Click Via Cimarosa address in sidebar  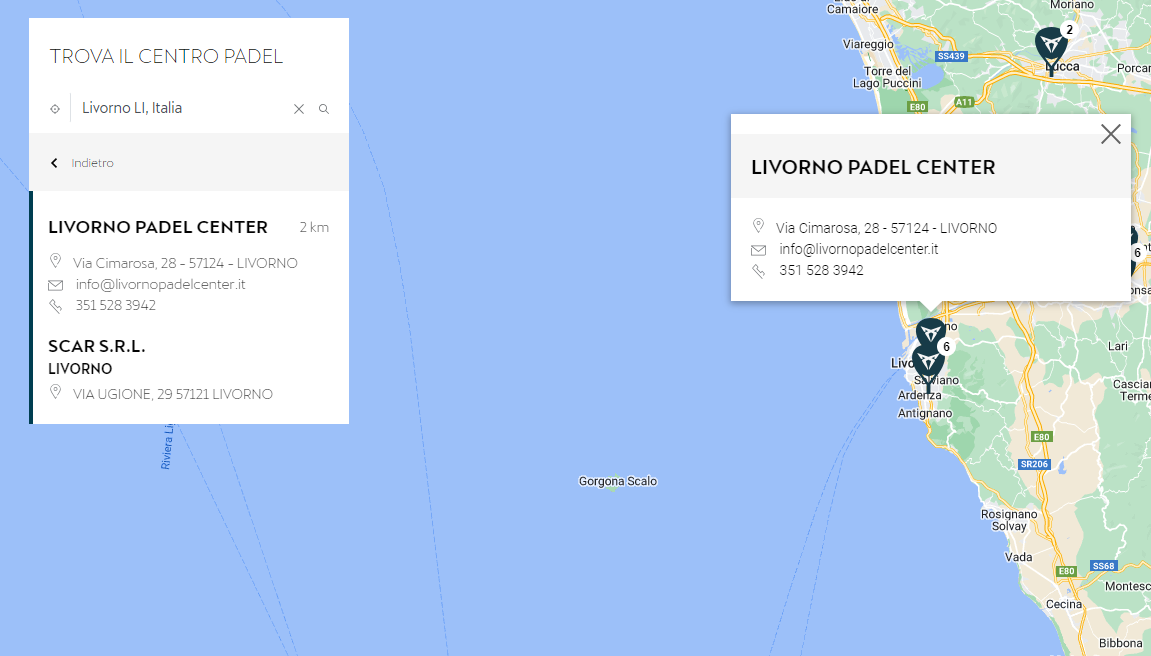point(185,263)
